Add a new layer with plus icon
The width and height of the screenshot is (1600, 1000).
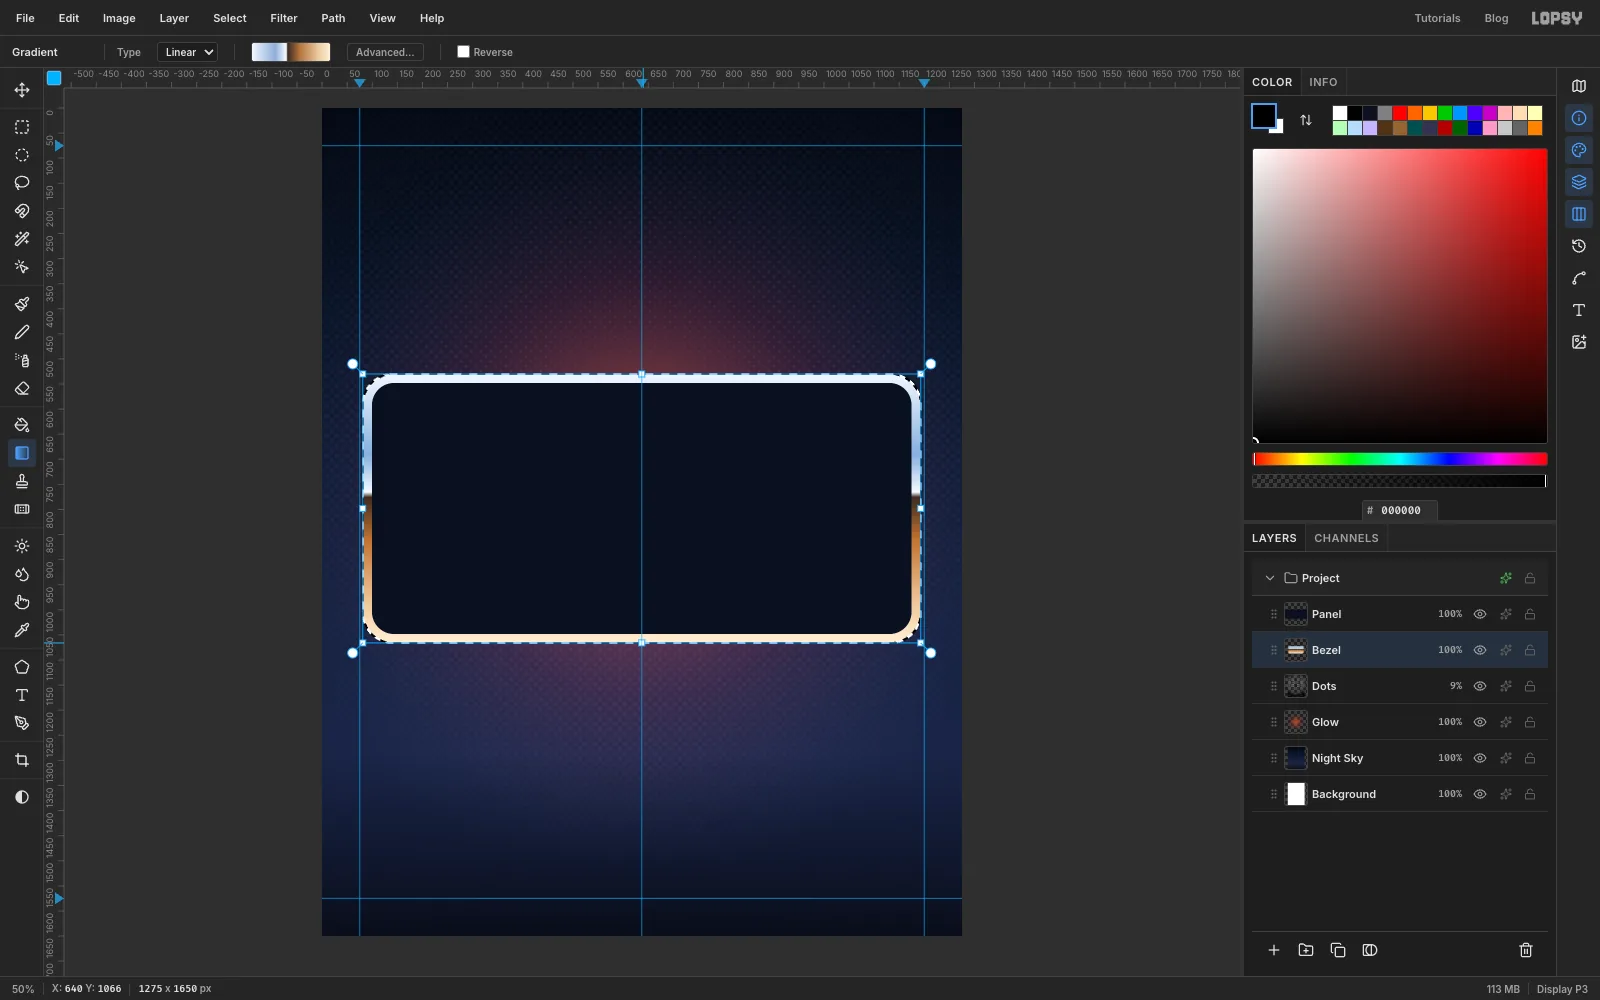[1274, 950]
